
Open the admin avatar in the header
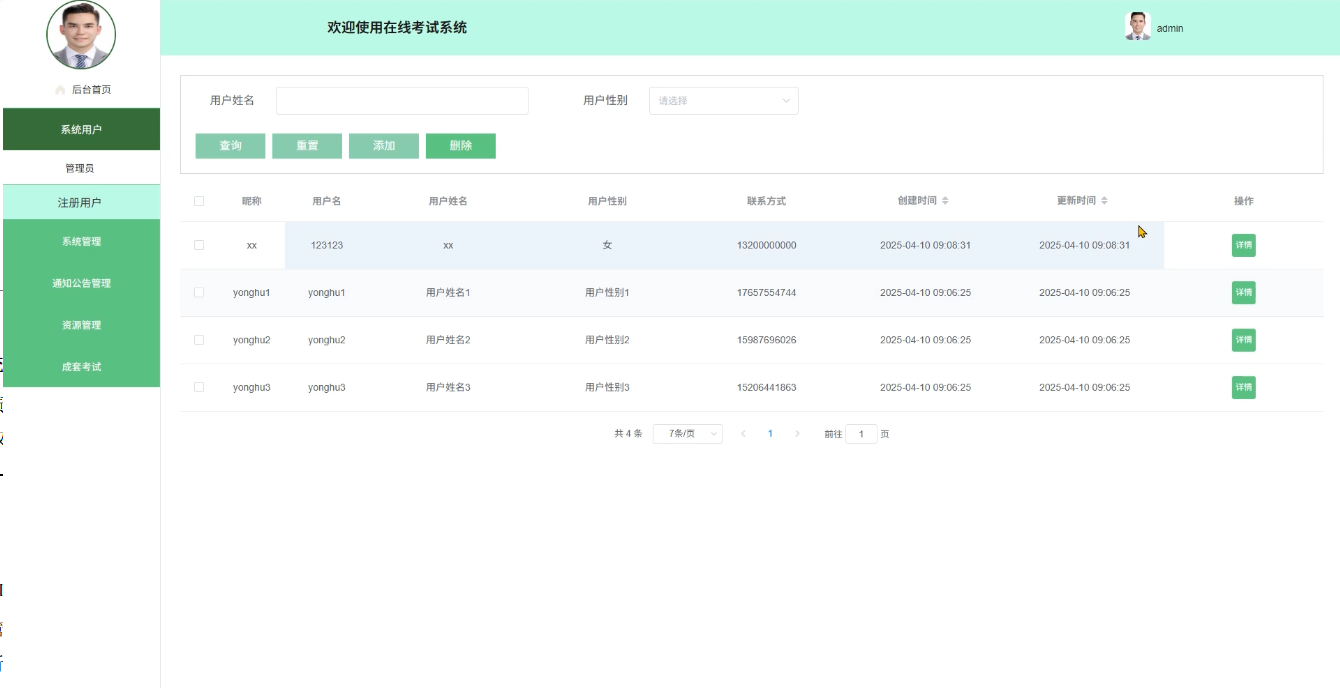click(1138, 27)
